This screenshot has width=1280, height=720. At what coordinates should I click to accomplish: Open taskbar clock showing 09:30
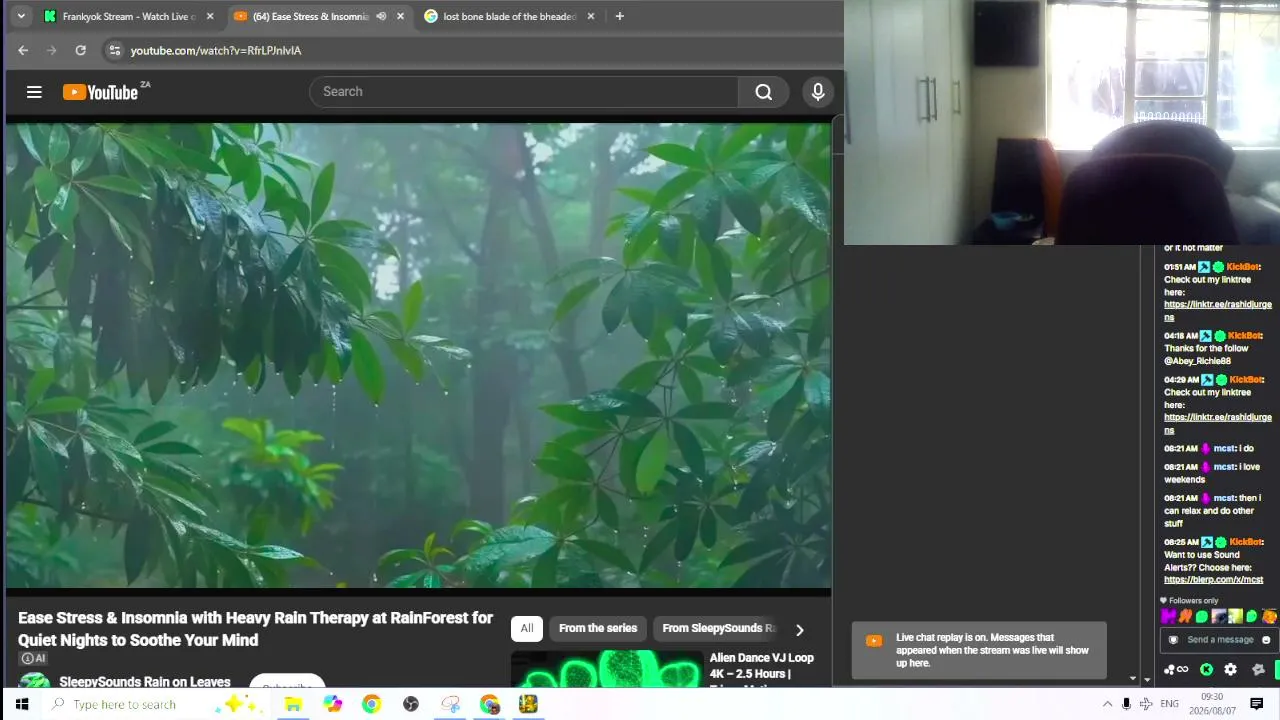coord(1211,704)
